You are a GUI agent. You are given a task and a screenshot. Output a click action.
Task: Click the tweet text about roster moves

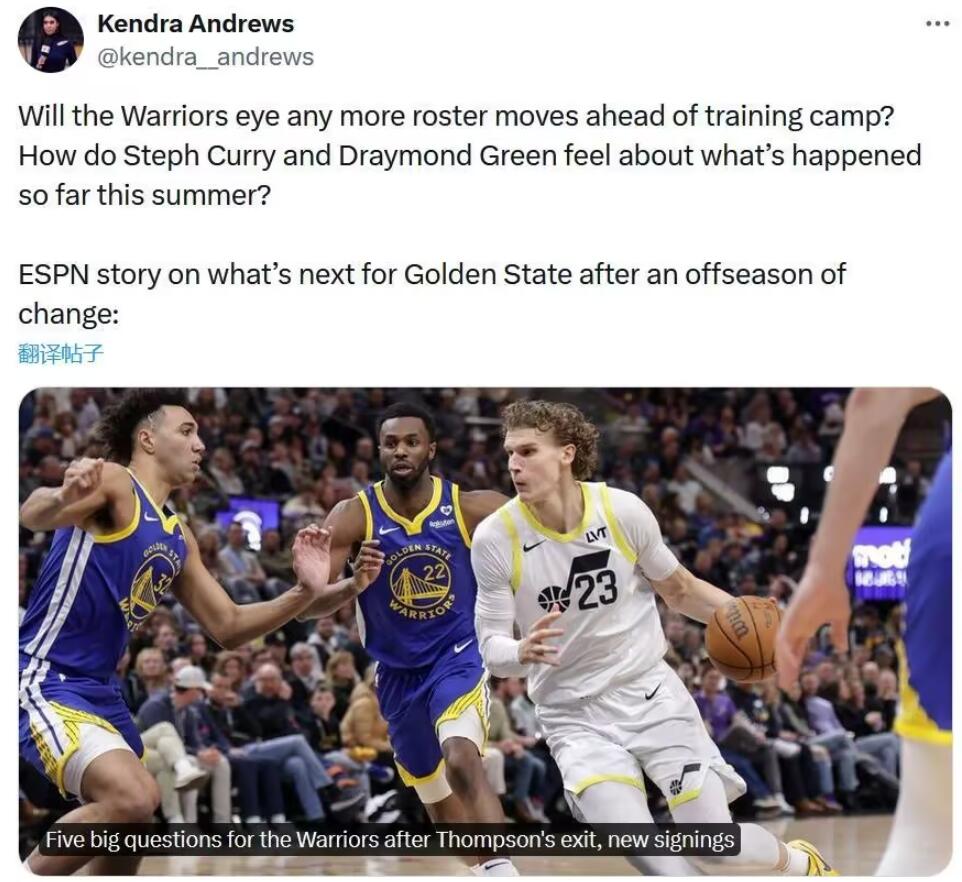point(469,155)
